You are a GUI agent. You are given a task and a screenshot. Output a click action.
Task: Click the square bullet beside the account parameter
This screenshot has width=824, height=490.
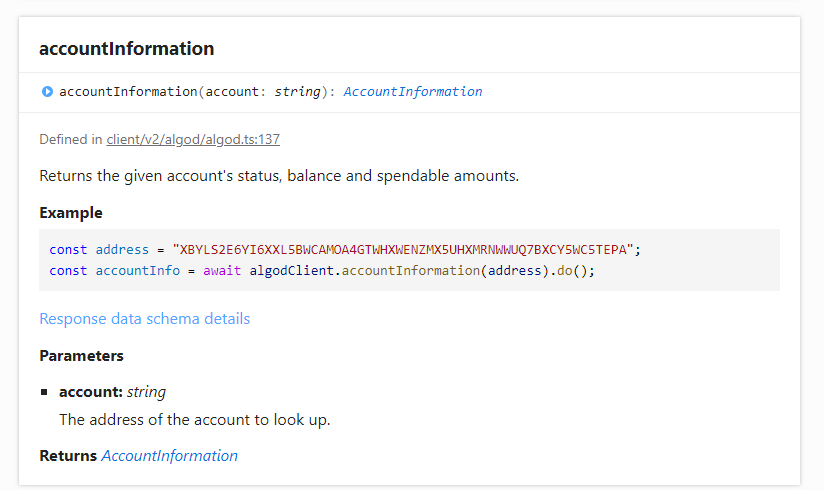pyautogui.click(x=45, y=392)
